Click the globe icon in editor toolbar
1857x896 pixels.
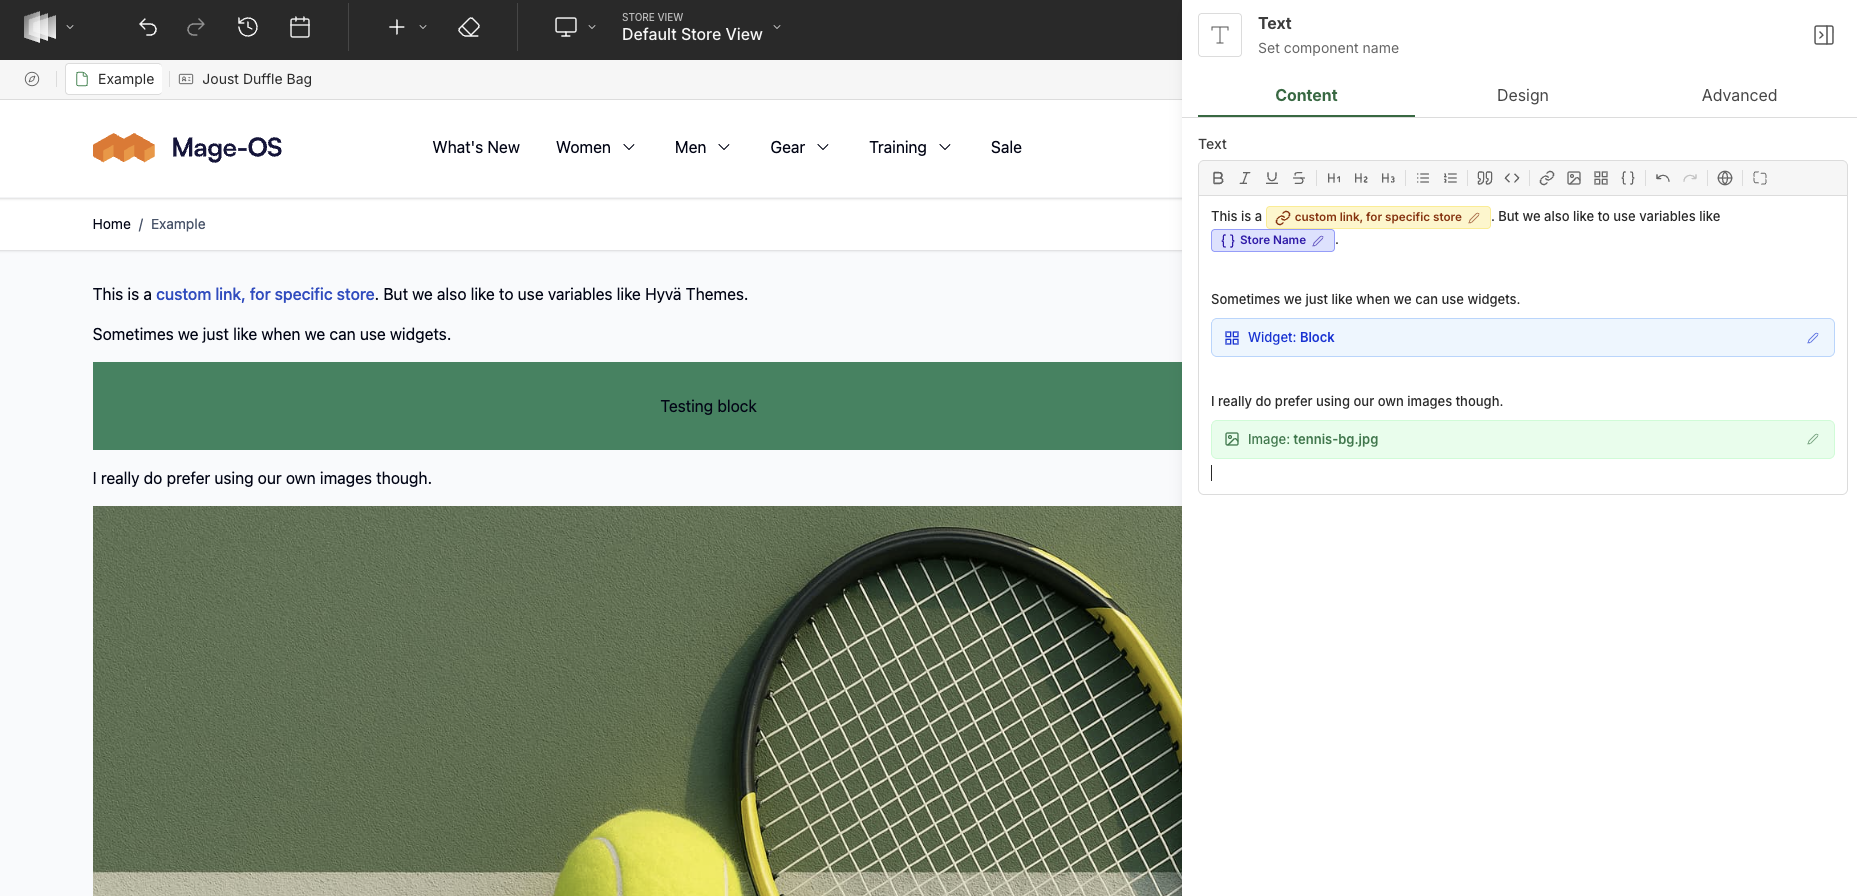tap(1725, 178)
